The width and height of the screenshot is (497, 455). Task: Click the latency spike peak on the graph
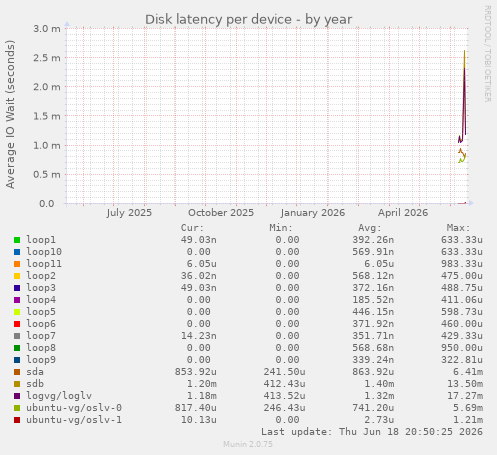point(464,52)
